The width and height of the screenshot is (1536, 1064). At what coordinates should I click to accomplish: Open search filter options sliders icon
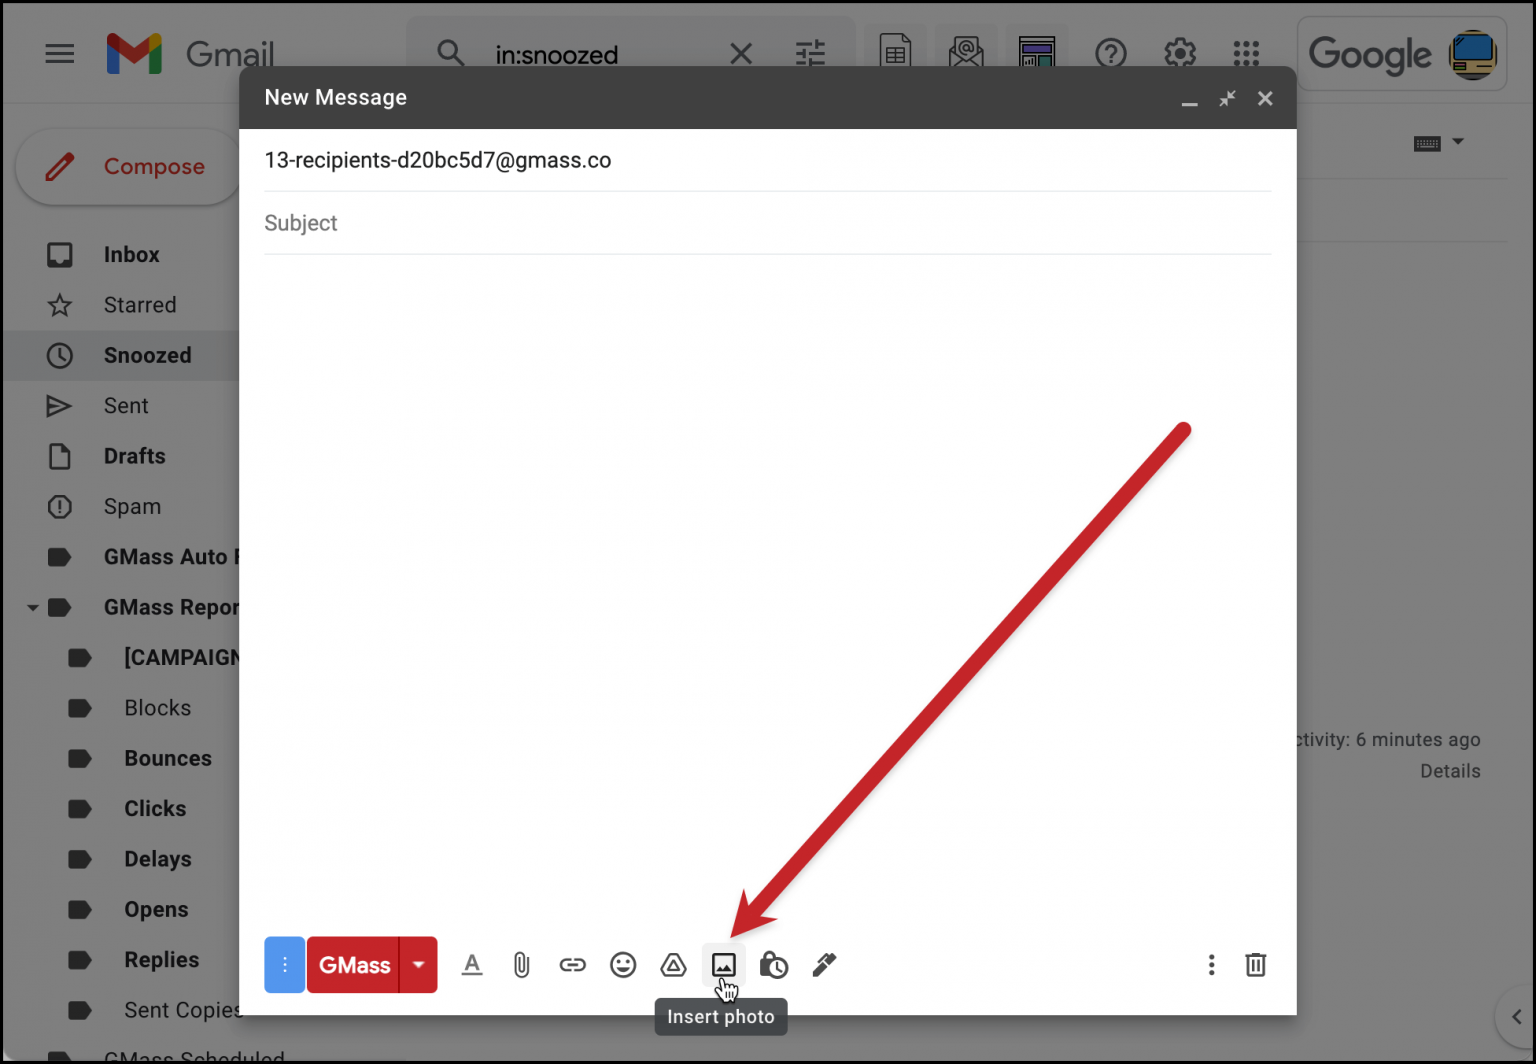point(810,54)
